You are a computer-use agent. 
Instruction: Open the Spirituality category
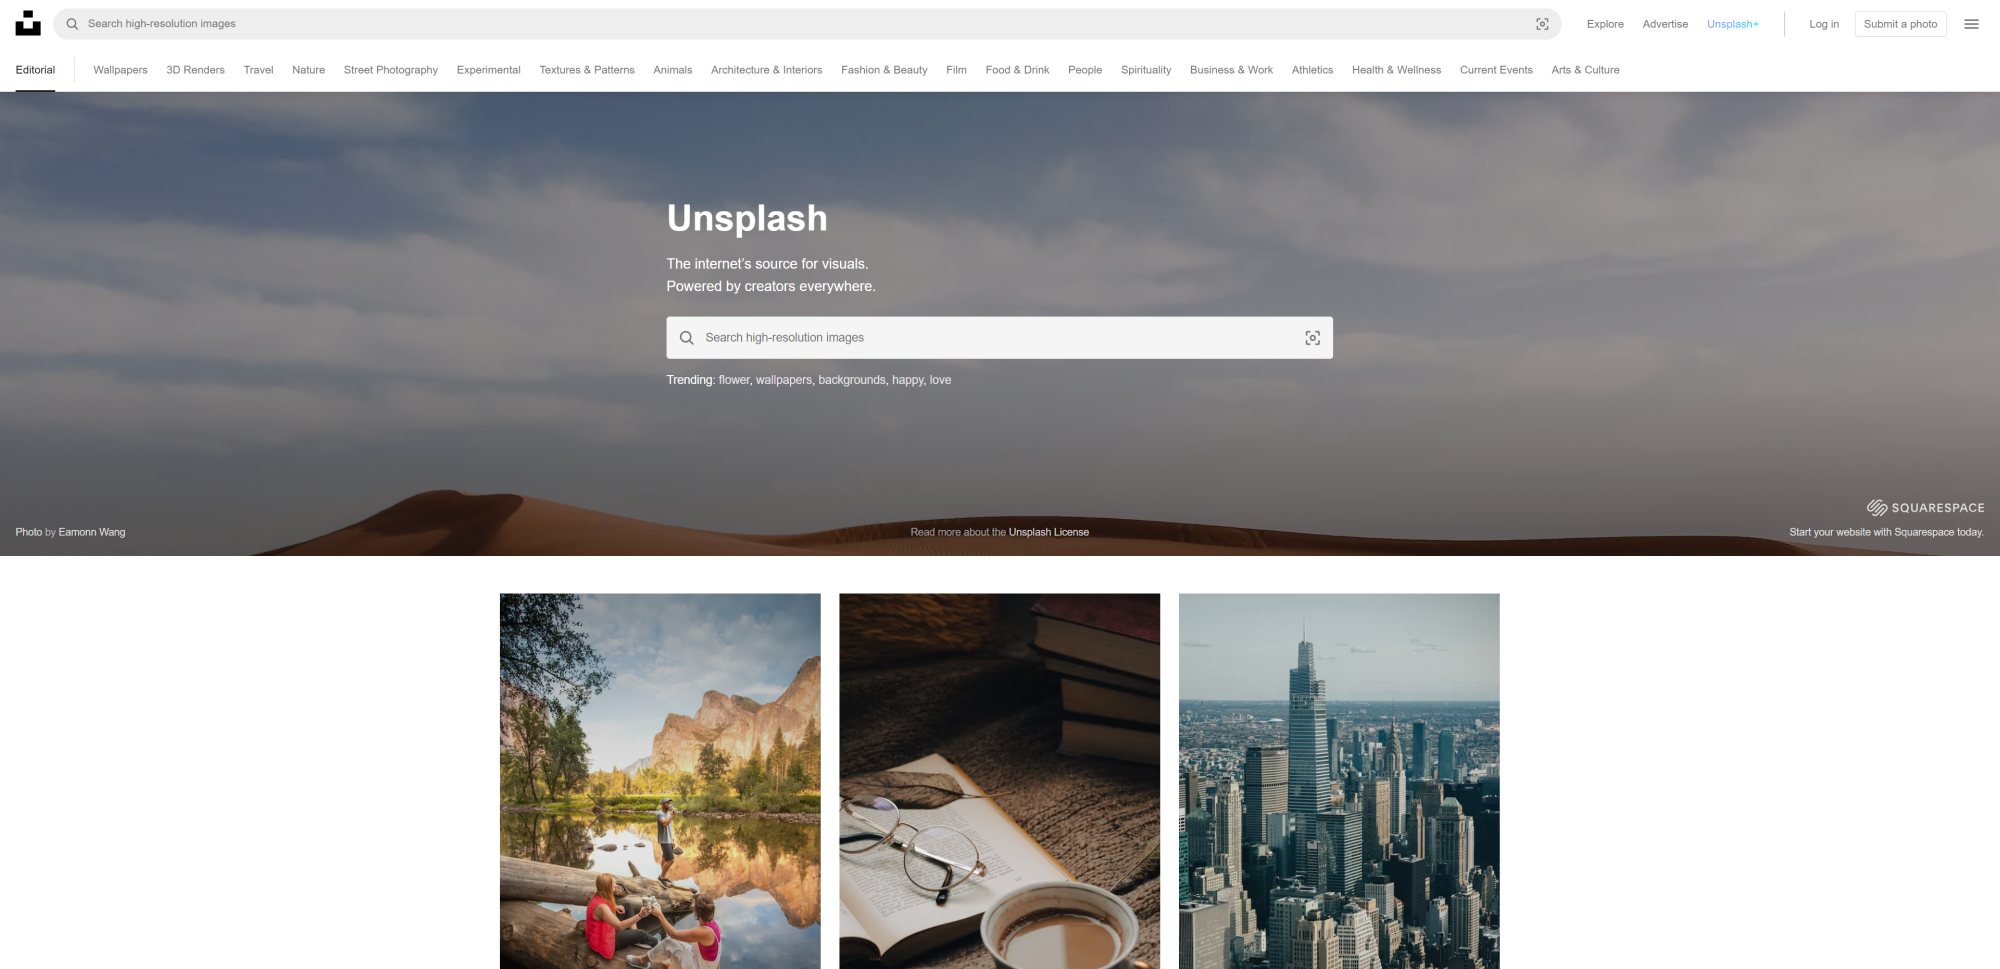(x=1146, y=70)
